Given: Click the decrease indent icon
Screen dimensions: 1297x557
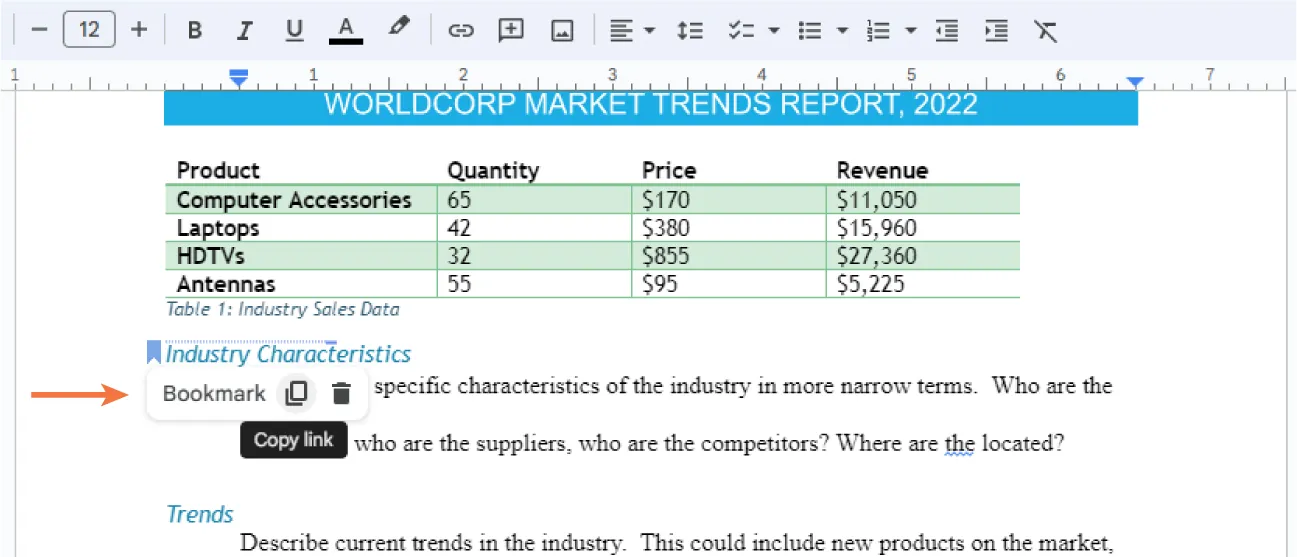Looking at the screenshot, I should [x=945, y=30].
